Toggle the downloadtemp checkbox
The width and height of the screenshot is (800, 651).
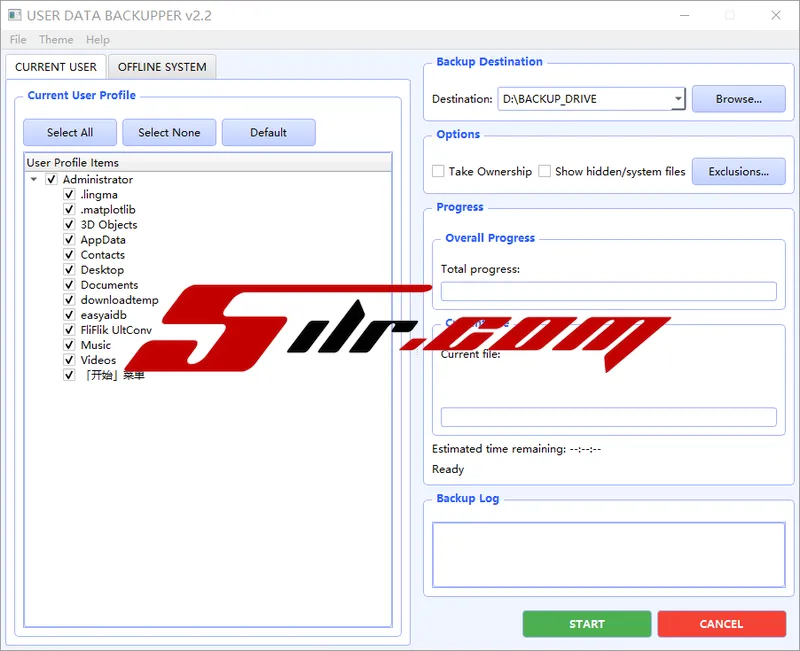tap(69, 300)
